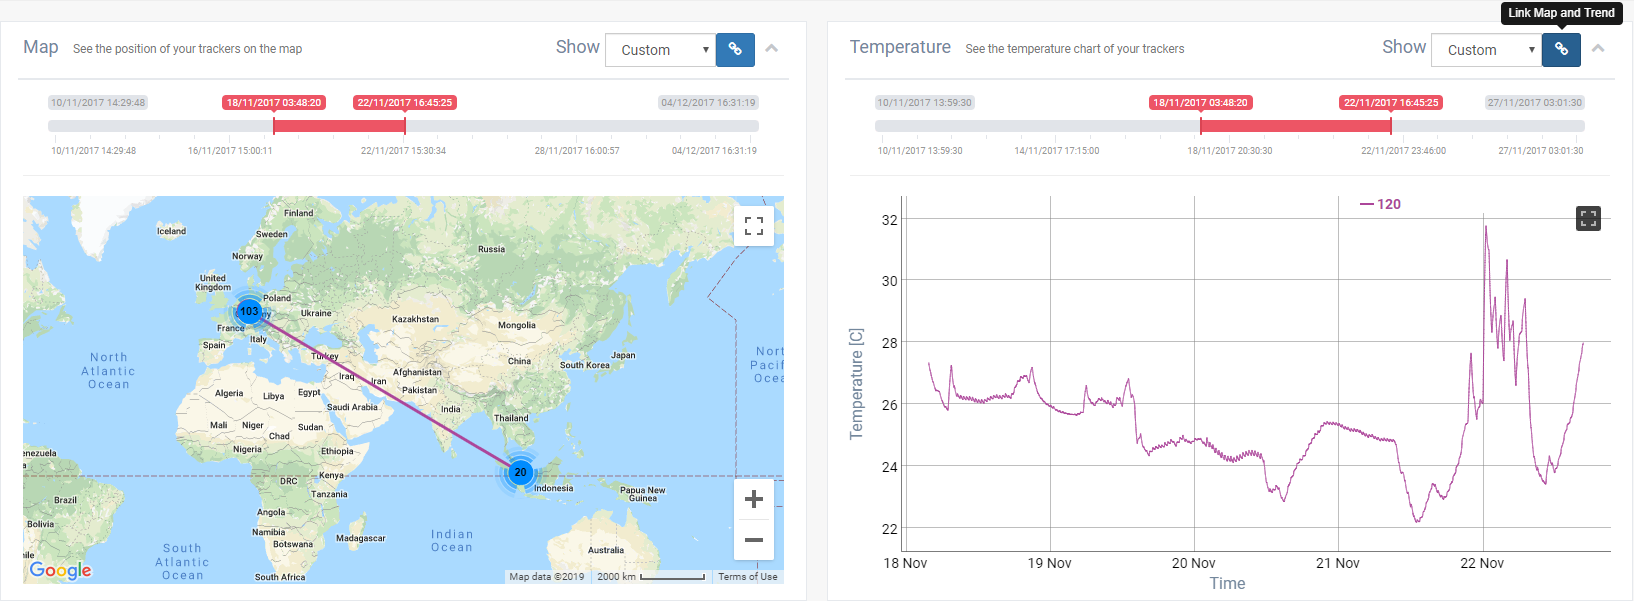Click the Map timeline end handle 22/11/2017
The height and width of the screenshot is (601, 1634).
point(405,125)
